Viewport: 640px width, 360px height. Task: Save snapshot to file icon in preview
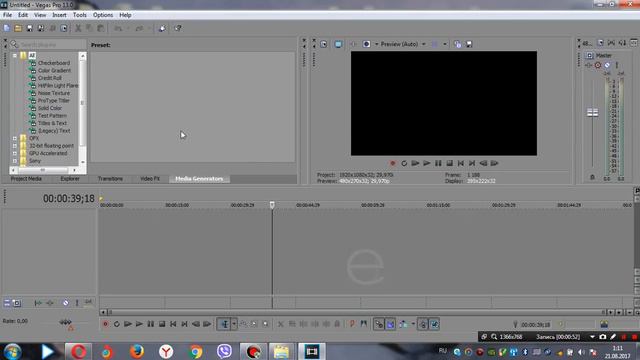tap(469, 44)
